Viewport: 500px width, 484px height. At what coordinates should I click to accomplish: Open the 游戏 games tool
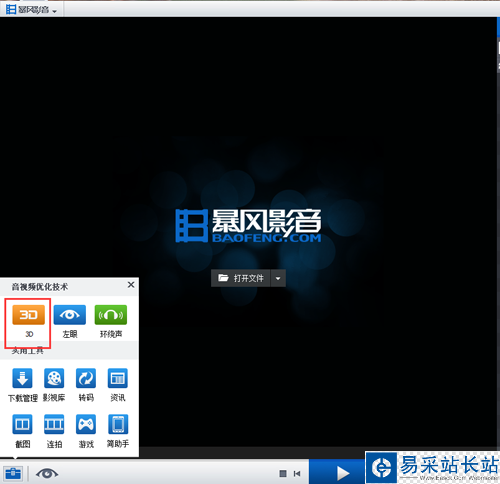pos(86,424)
